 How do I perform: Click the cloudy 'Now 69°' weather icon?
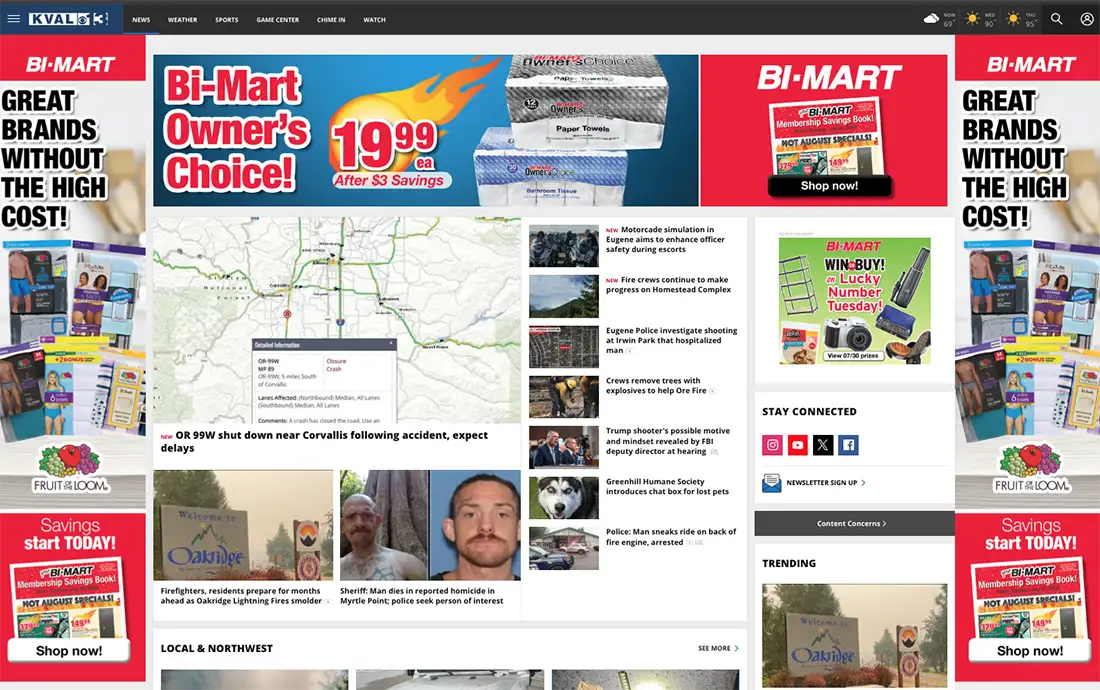[x=931, y=19]
